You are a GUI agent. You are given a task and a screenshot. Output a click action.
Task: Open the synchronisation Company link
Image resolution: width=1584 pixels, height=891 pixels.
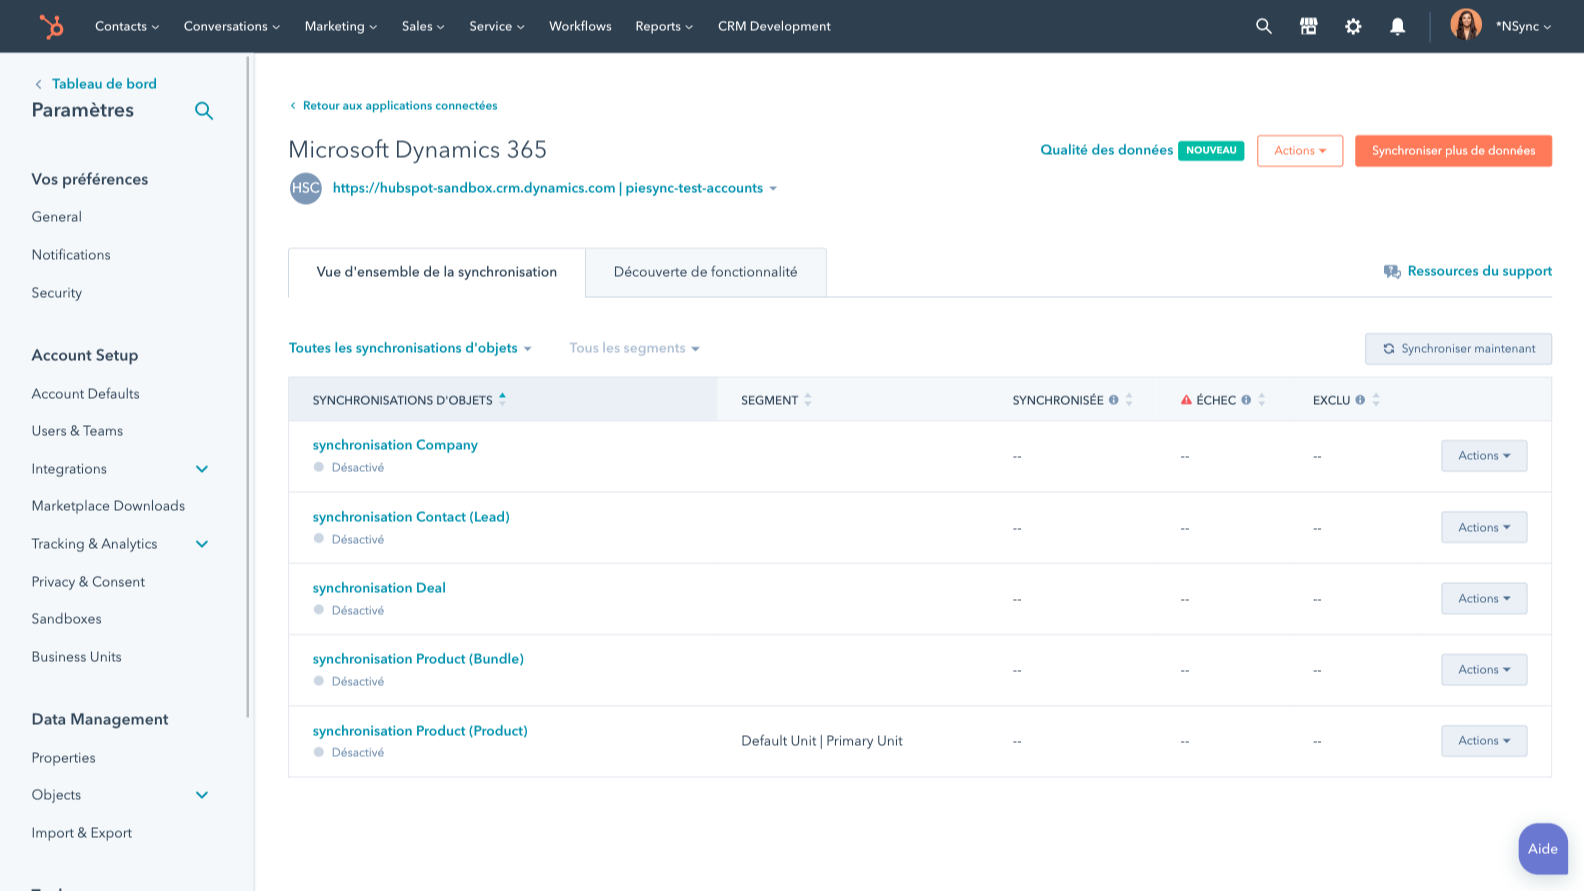(x=395, y=445)
